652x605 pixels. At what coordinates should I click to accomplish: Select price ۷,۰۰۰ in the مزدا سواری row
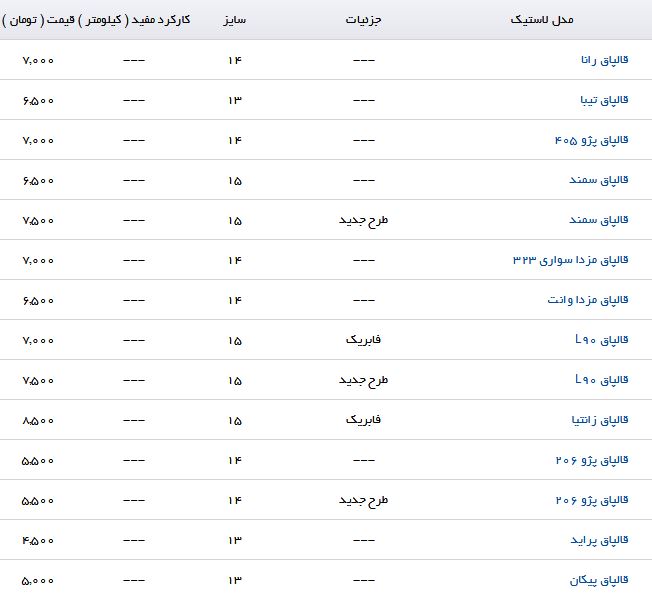(x=38, y=261)
